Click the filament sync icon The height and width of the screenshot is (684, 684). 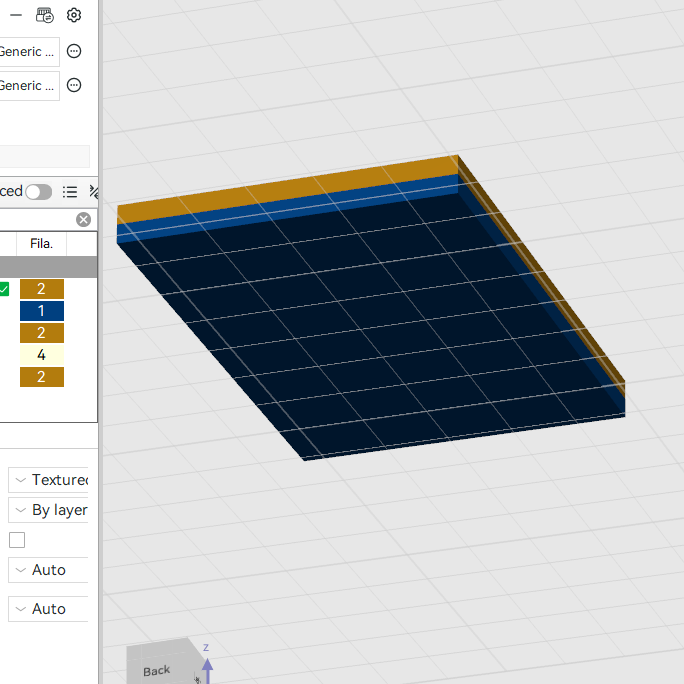point(44,15)
